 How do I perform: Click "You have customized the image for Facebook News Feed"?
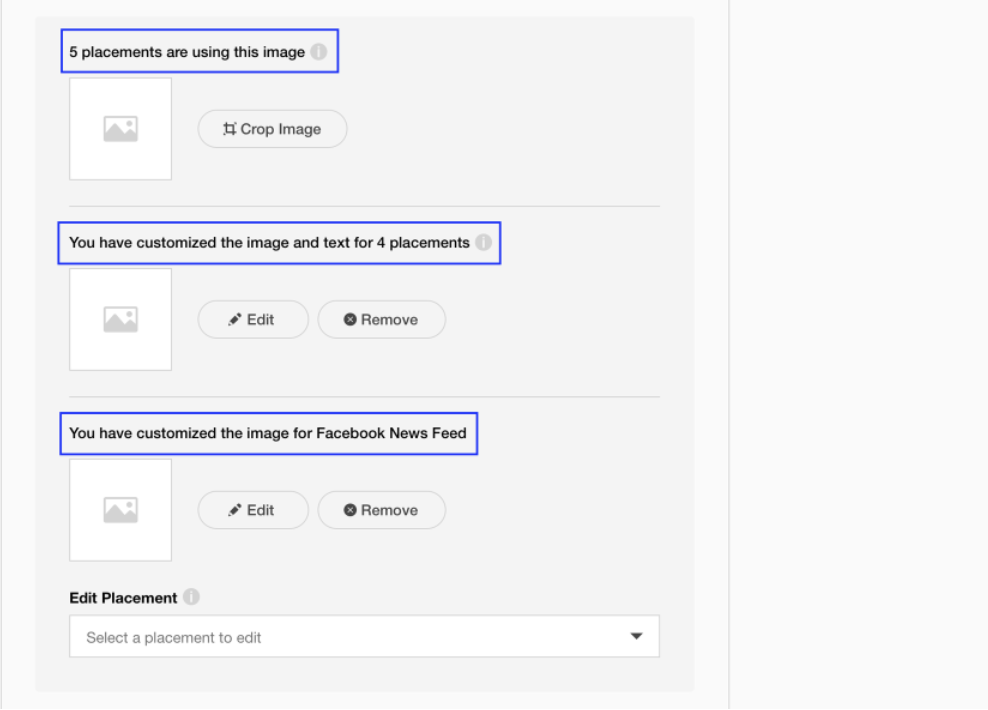coord(267,434)
